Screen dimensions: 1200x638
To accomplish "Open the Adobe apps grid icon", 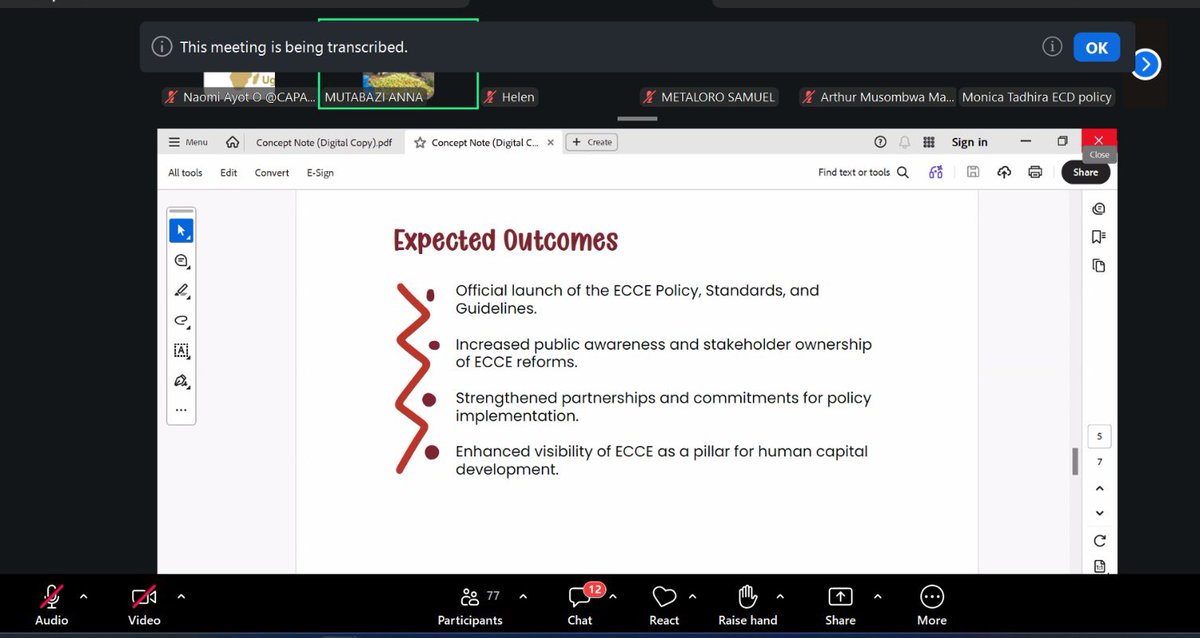I will (928, 142).
